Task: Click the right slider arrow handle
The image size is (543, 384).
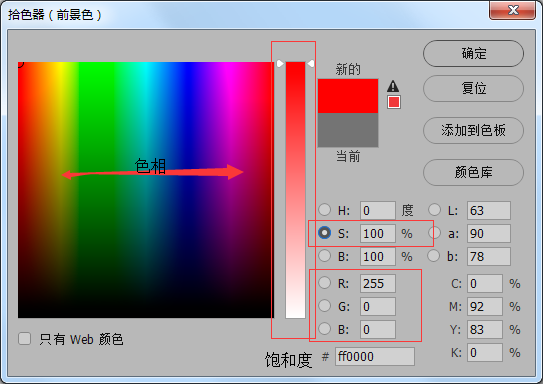Action: [311, 64]
